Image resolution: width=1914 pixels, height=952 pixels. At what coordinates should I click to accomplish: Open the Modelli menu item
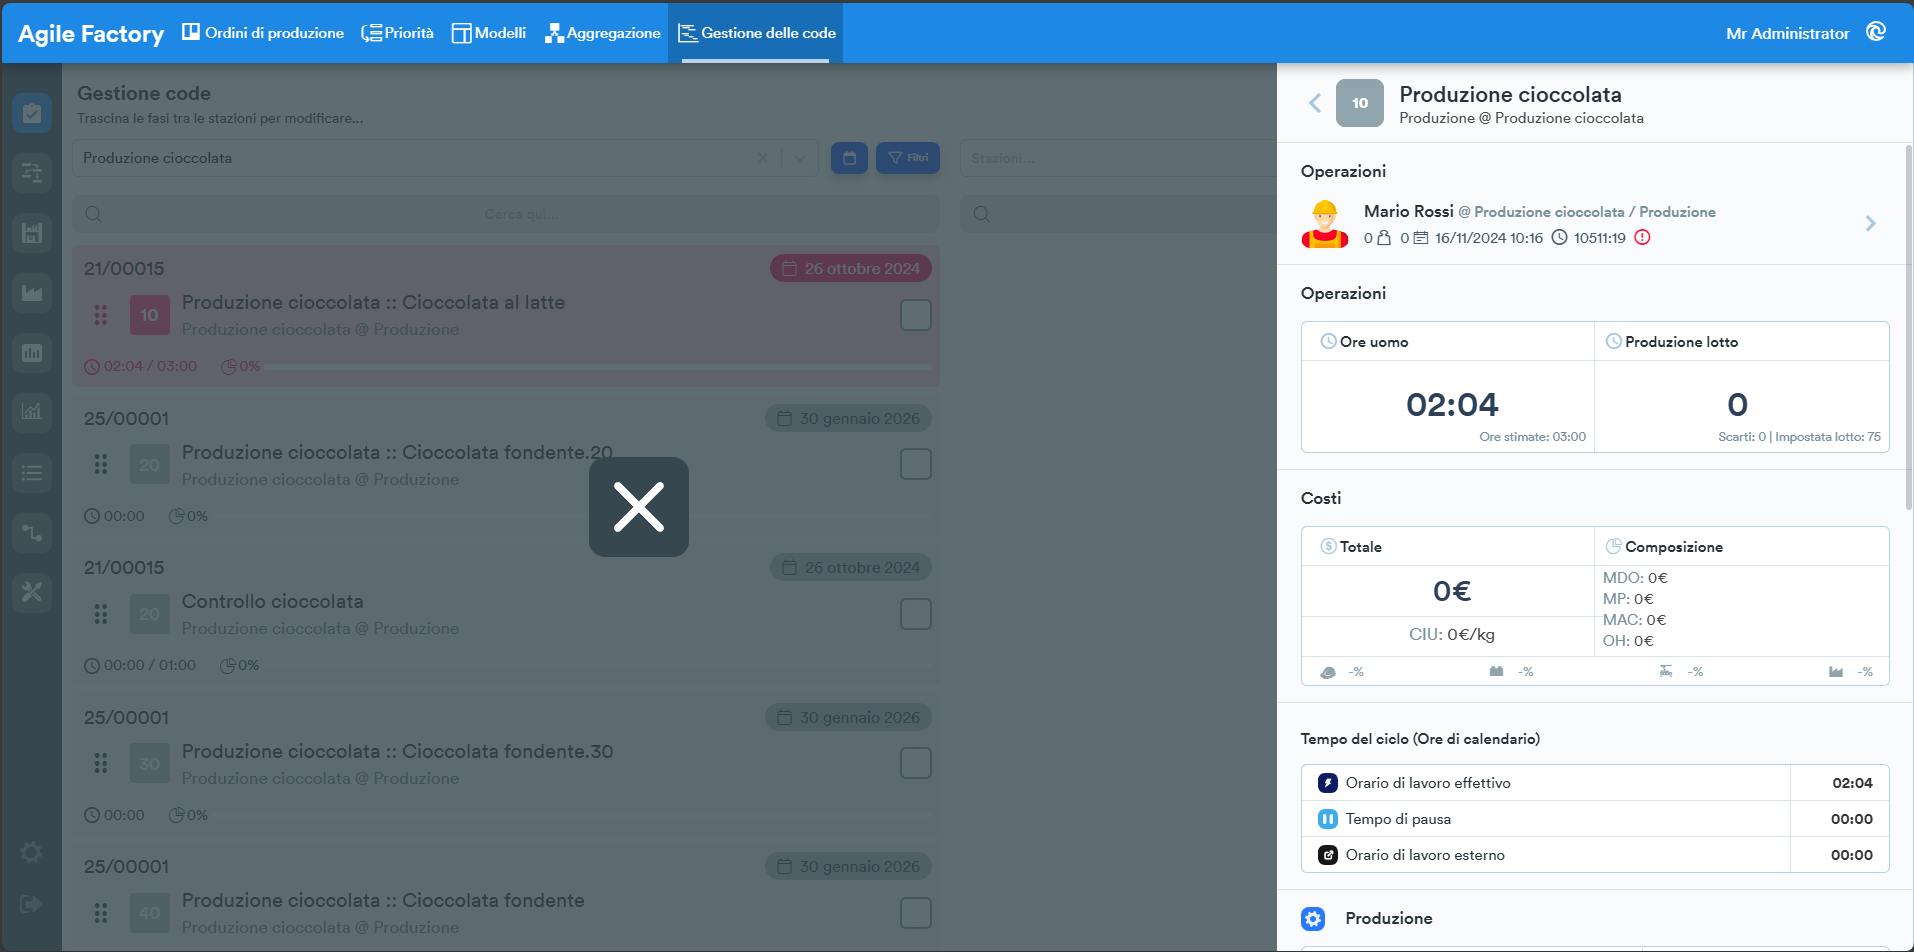tap(489, 33)
